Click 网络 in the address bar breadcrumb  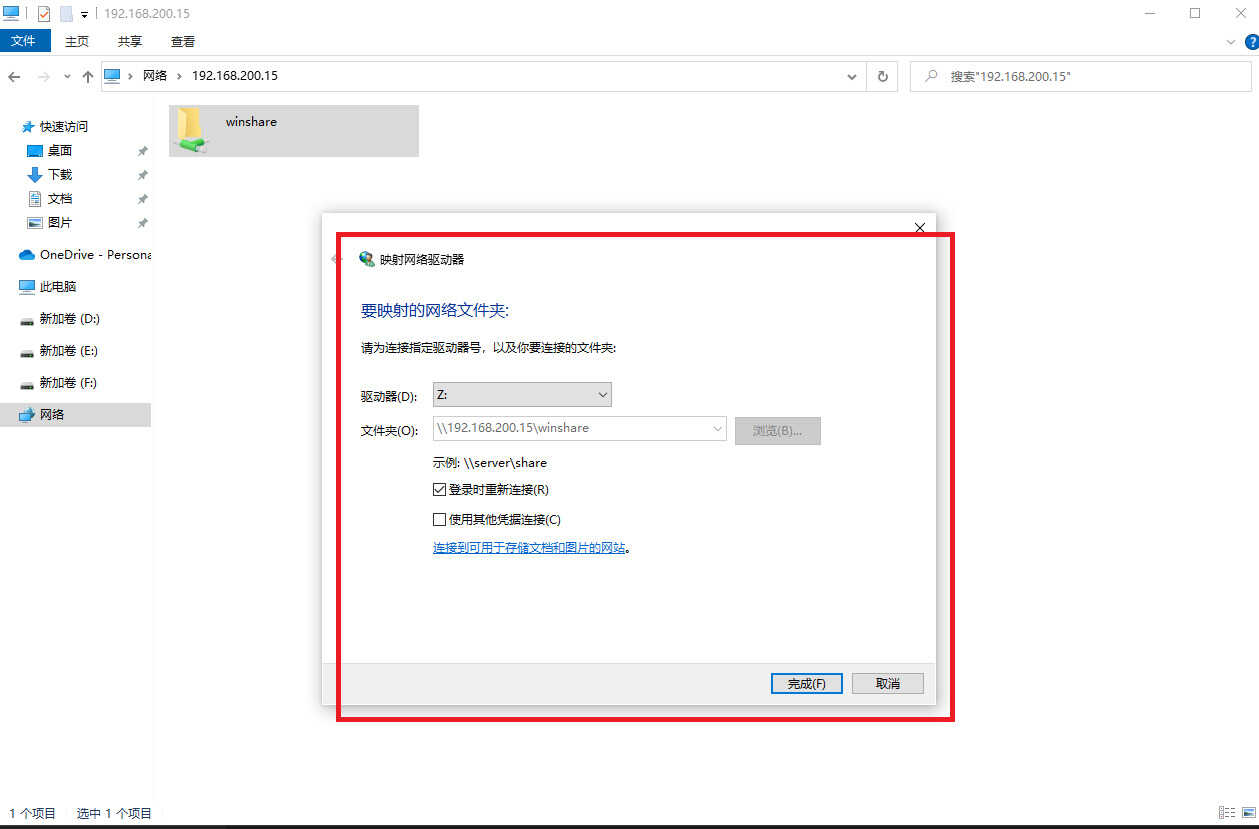(155, 76)
